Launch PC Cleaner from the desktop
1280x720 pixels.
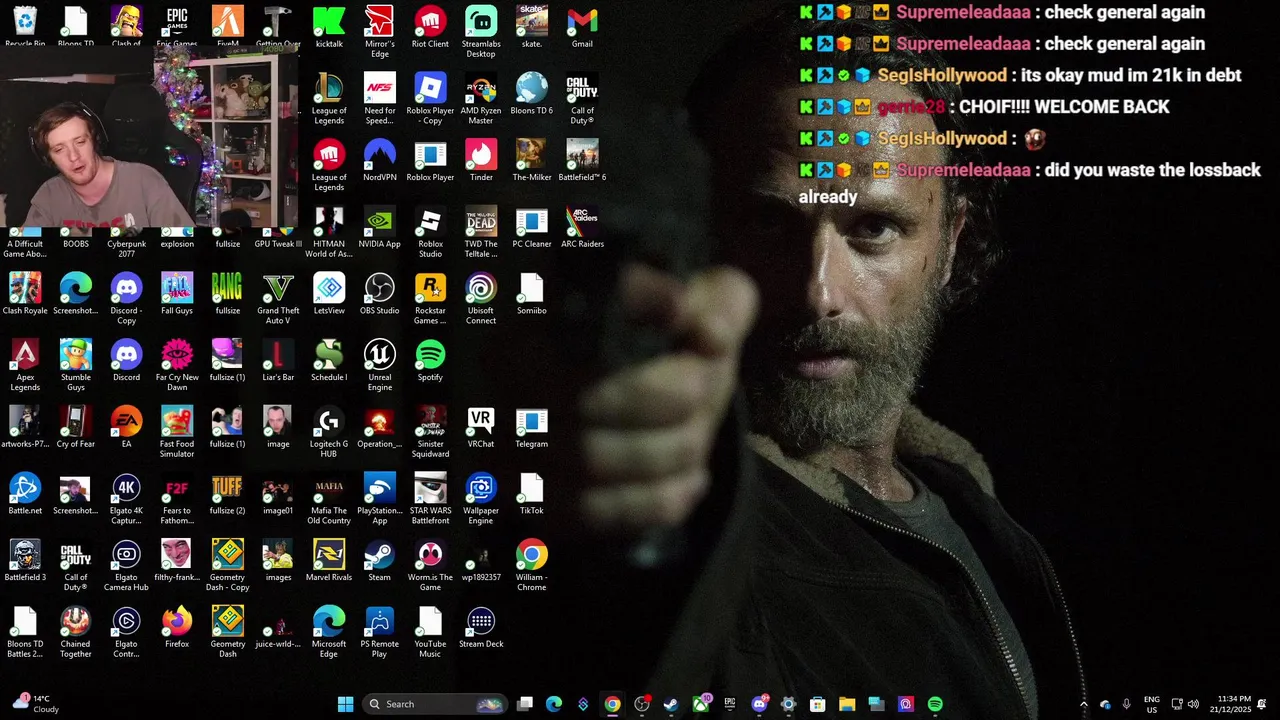[x=532, y=227]
